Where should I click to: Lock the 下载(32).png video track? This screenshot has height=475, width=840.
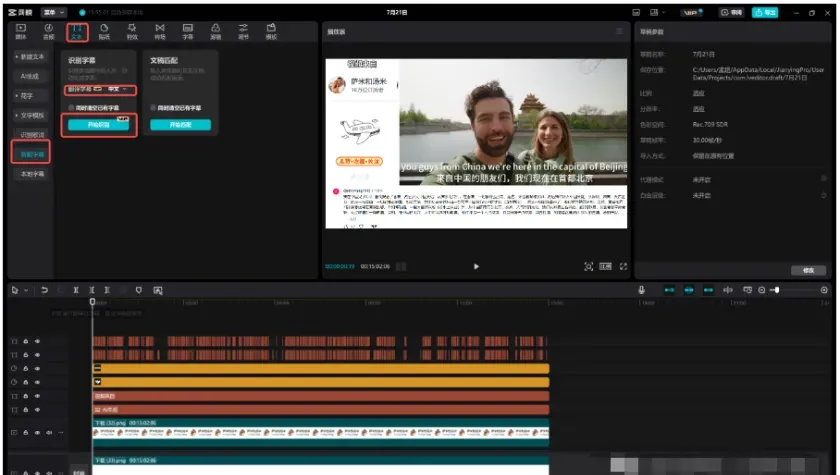pos(25,433)
